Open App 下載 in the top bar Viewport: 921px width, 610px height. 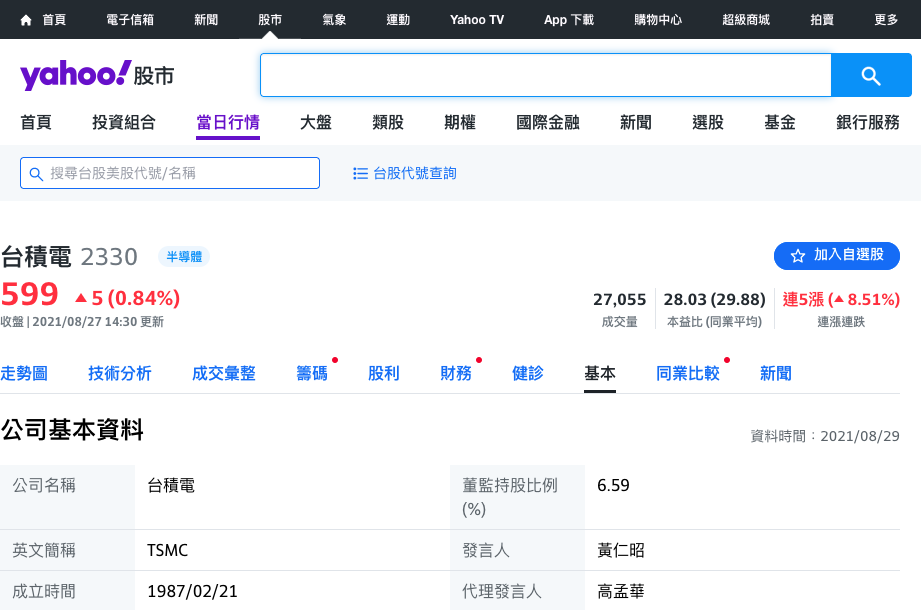pos(569,20)
